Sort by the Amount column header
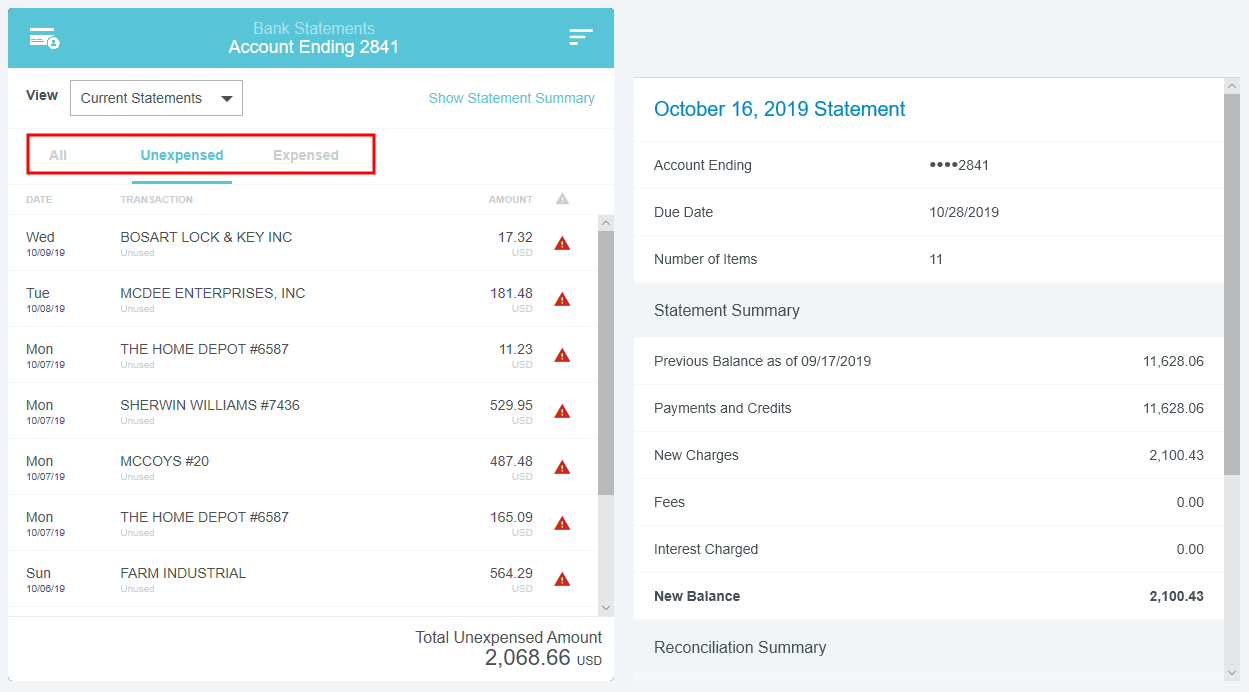This screenshot has width=1249, height=692. coord(510,199)
